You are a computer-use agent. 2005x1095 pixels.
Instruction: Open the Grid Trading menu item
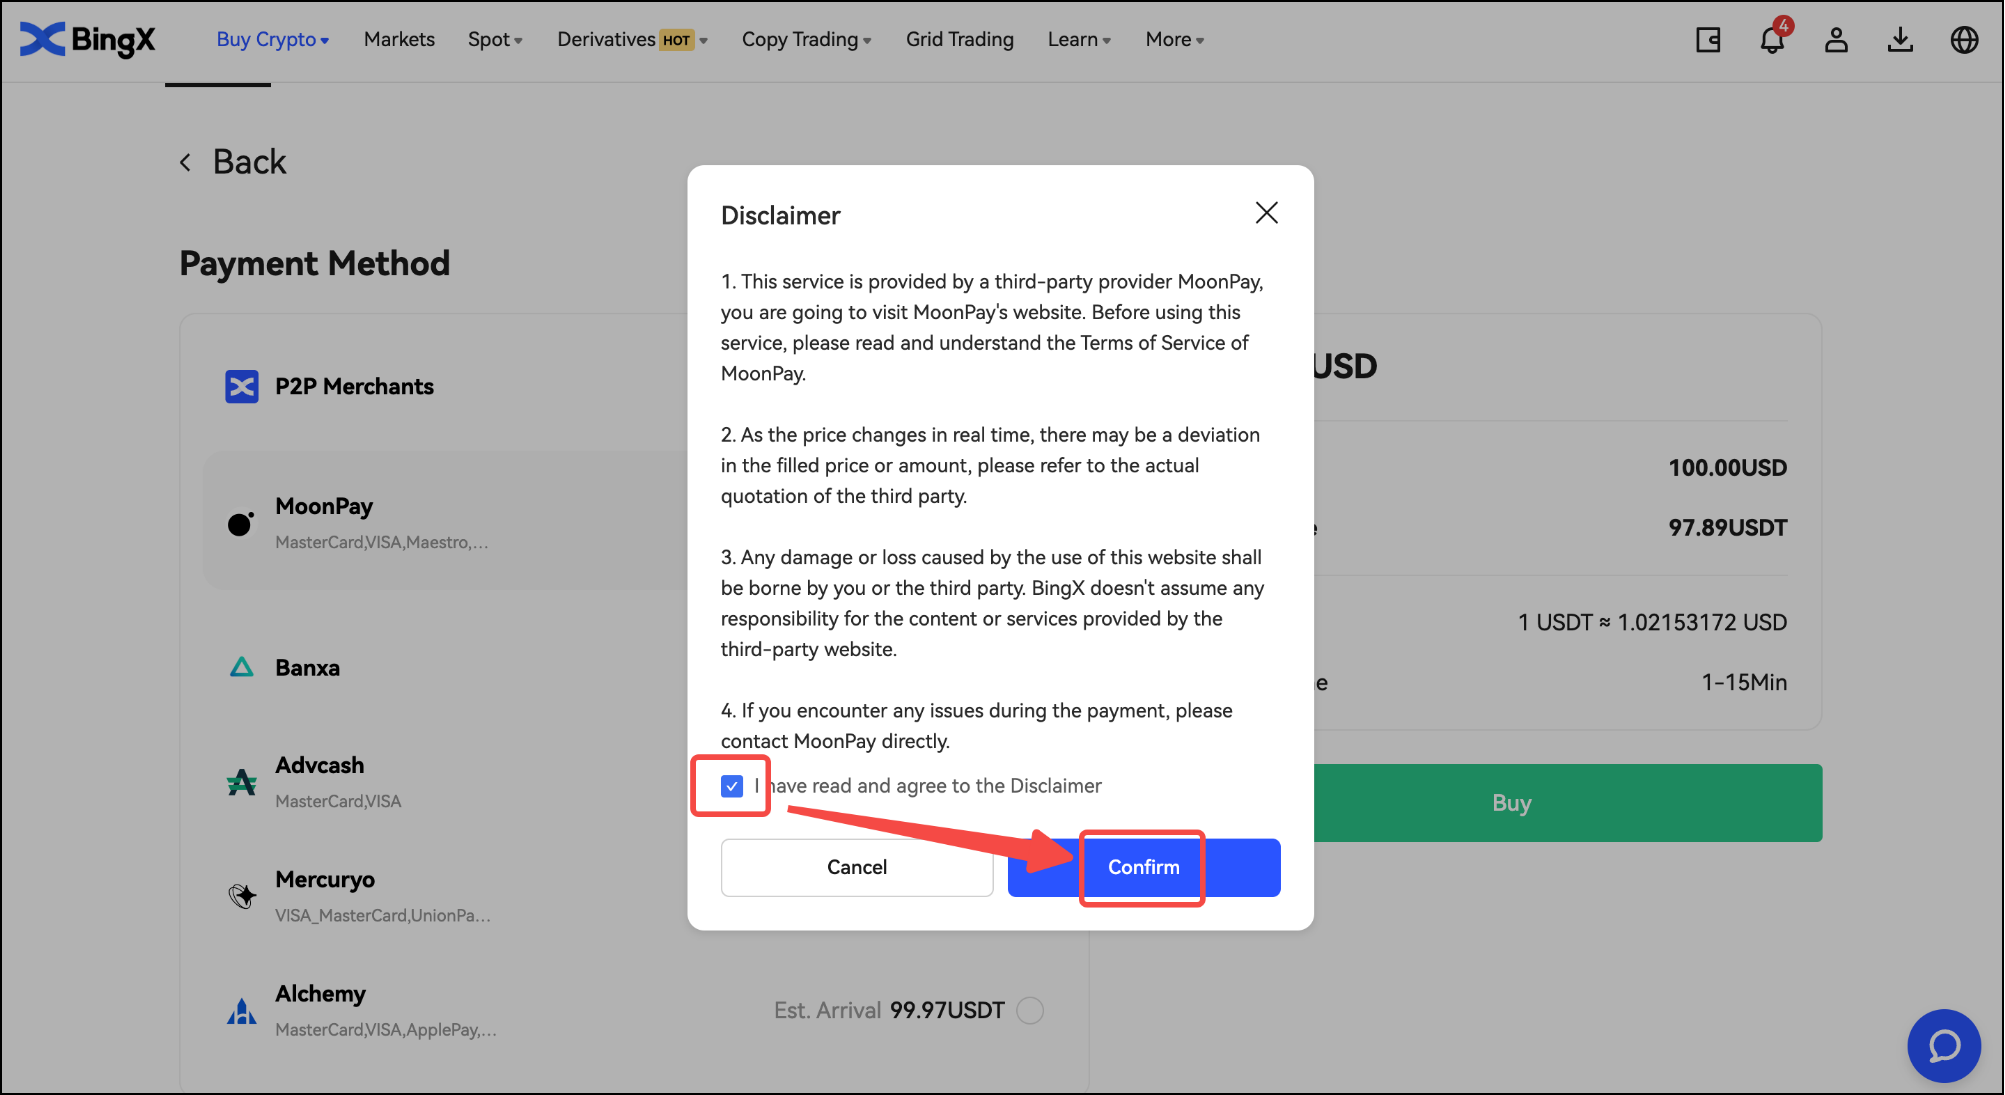tap(960, 40)
